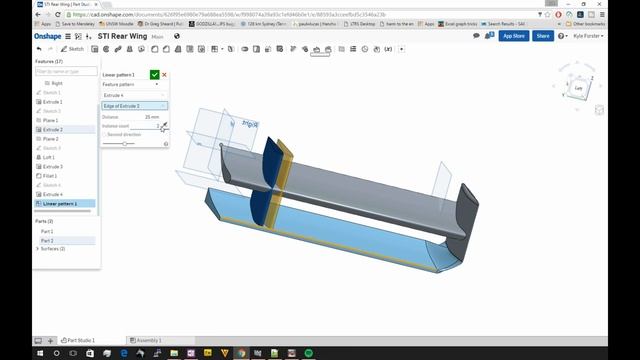
Task: Start a new Sketch
Action: click(72, 49)
